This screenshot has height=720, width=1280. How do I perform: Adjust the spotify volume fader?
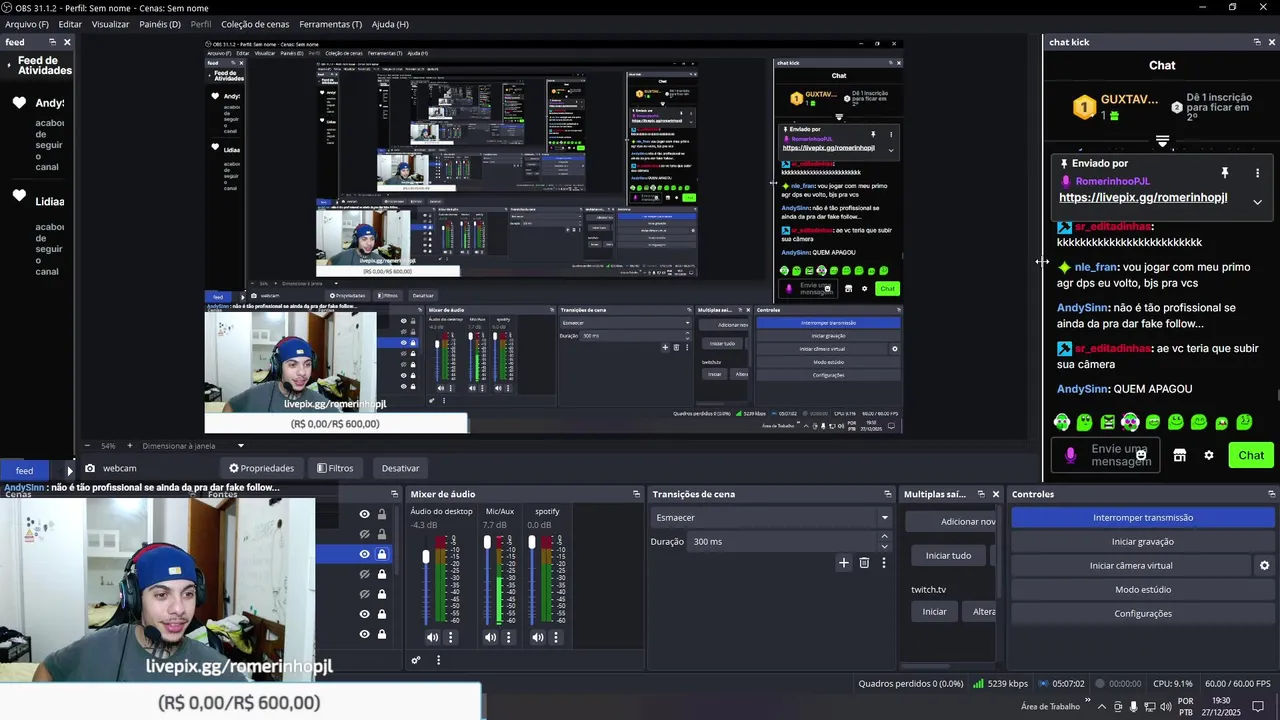pyautogui.click(x=532, y=543)
